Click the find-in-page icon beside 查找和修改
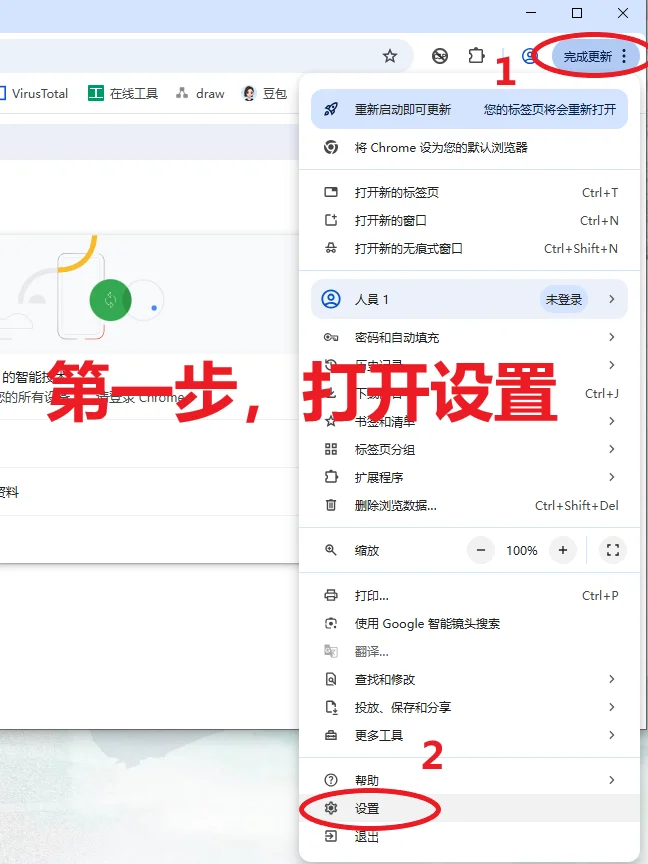This screenshot has width=648, height=864. (331, 679)
